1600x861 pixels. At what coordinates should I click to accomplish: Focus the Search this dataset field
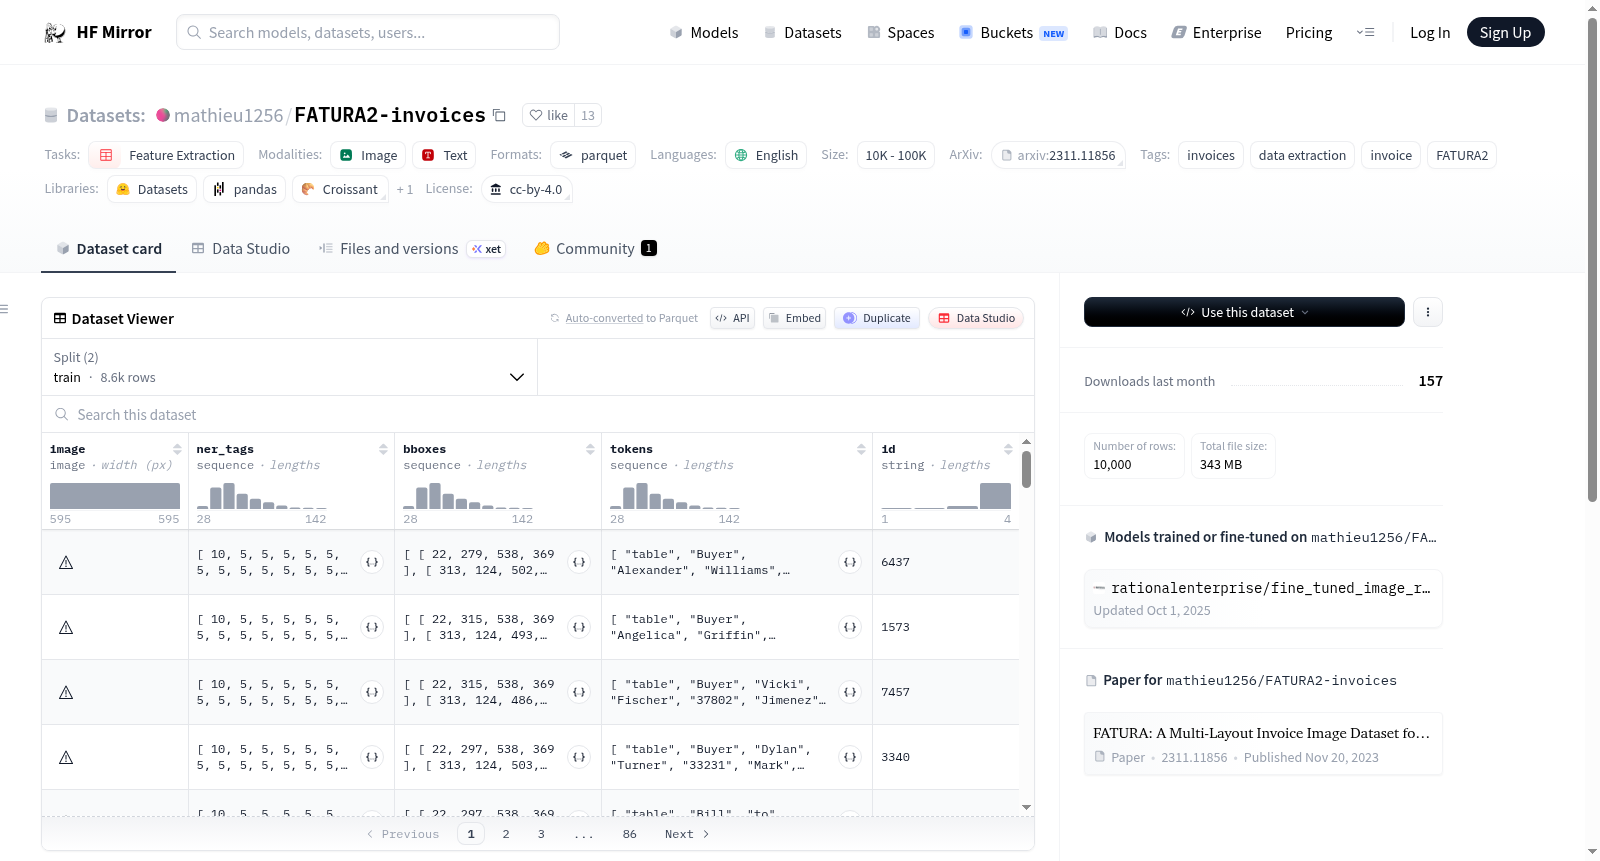(538, 414)
